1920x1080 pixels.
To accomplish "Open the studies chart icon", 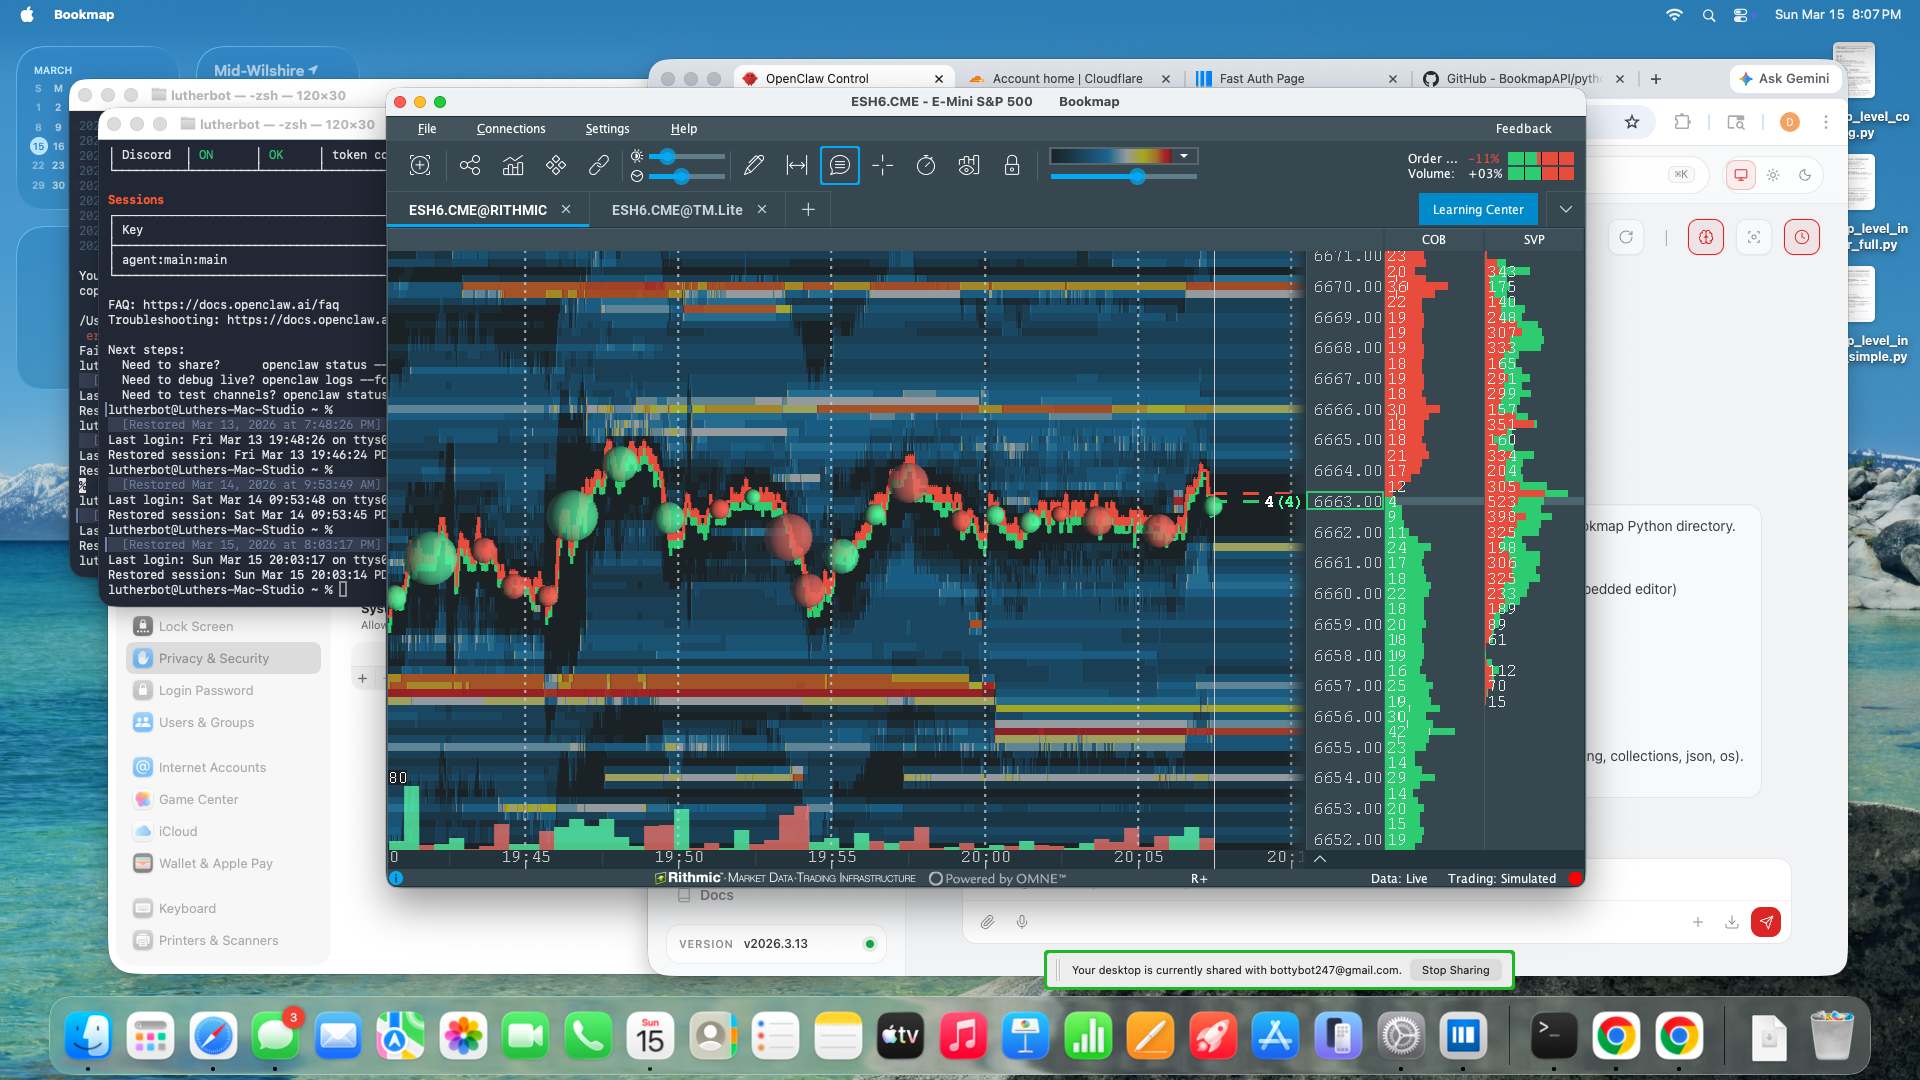I will [x=513, y=165].
